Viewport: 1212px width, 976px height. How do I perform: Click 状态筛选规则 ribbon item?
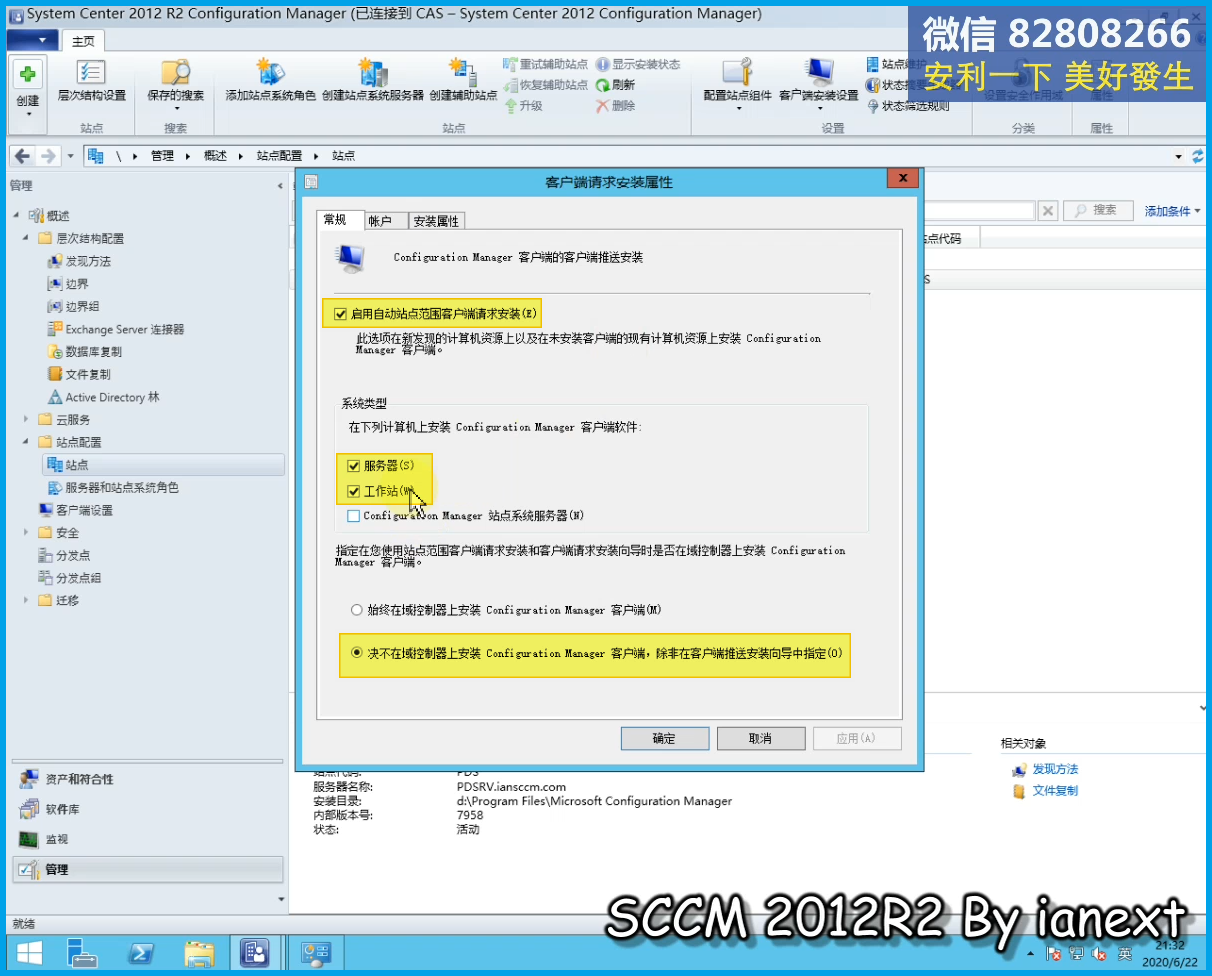(x=907, y=106)
